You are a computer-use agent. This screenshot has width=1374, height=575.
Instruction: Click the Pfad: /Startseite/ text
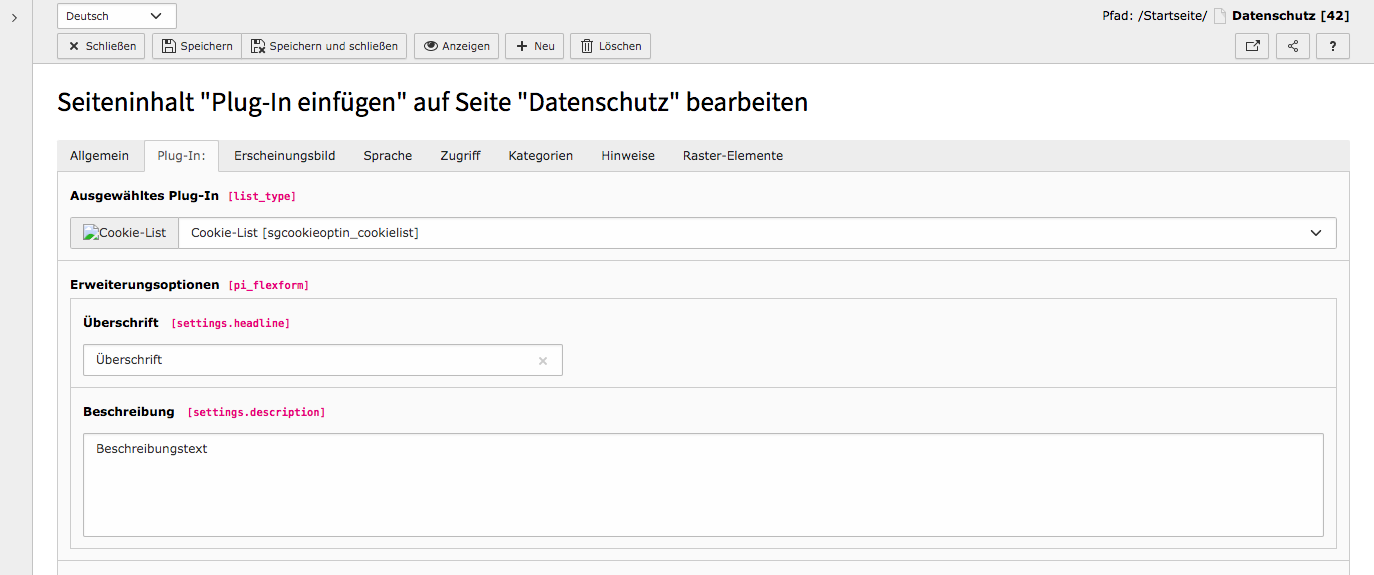click(1153, 16)
